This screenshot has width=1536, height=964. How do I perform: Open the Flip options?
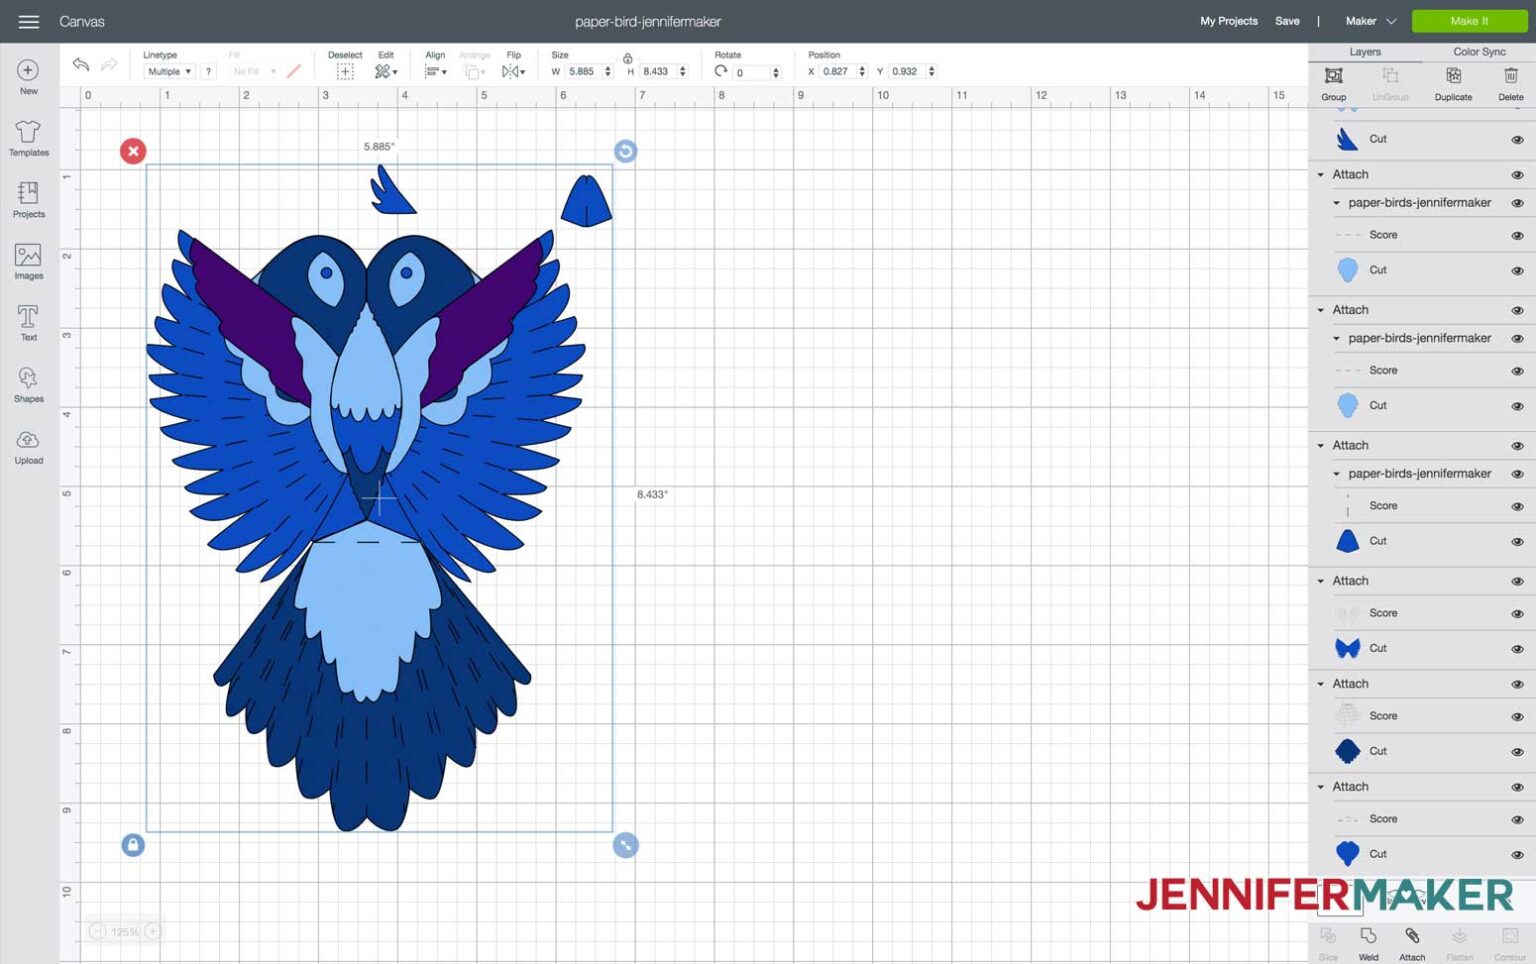coord(513,71)
